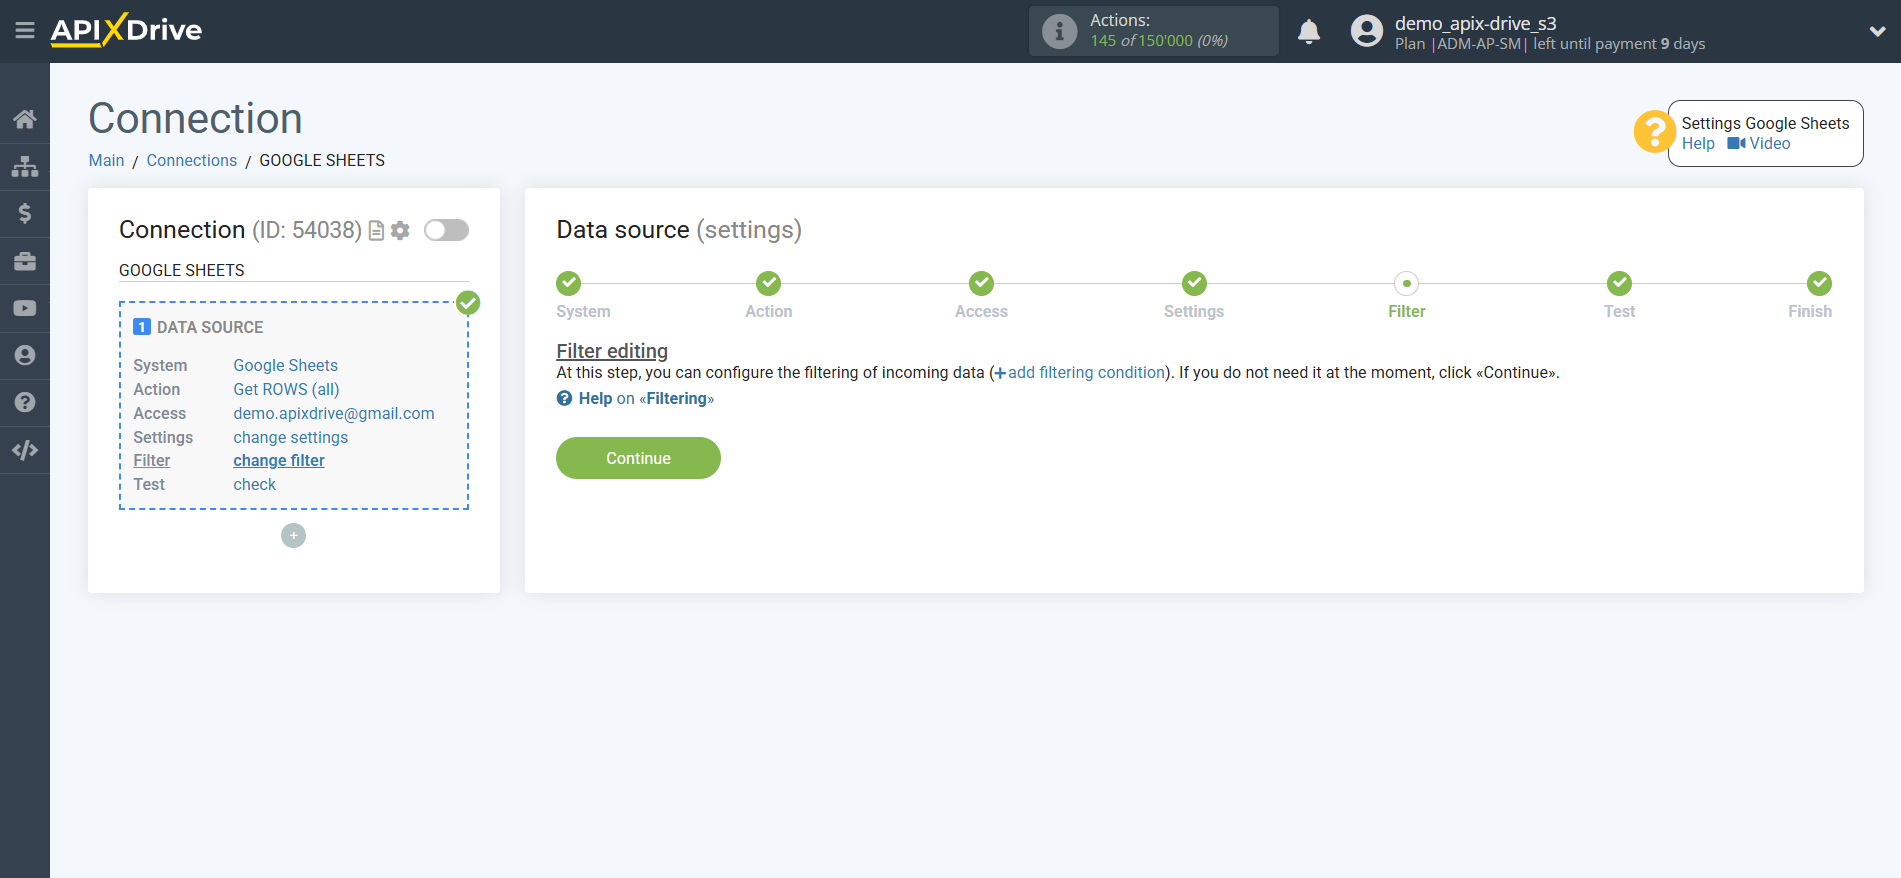1901x878 pixels.
Task: Click the developer code icon in sidebar
Action: click(x=25, y=450)
